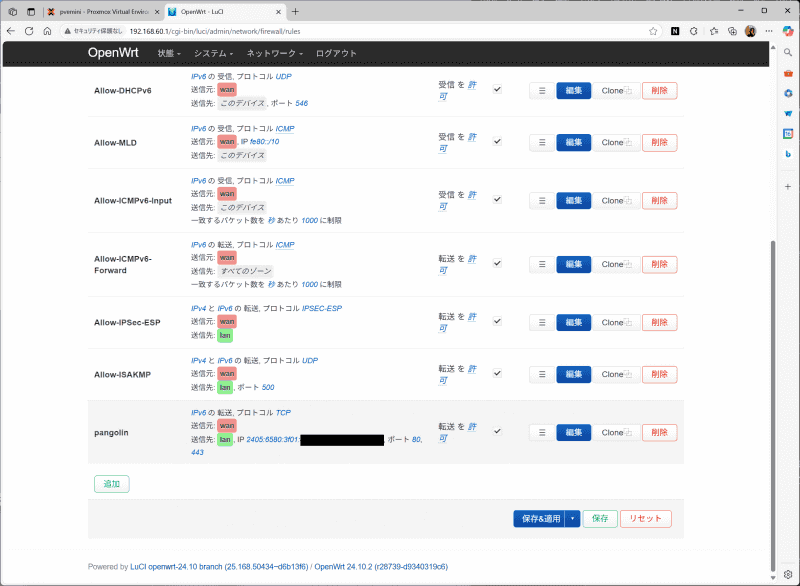Click the drag handle for Allow-ISAKMP rule

click(542, 374)
